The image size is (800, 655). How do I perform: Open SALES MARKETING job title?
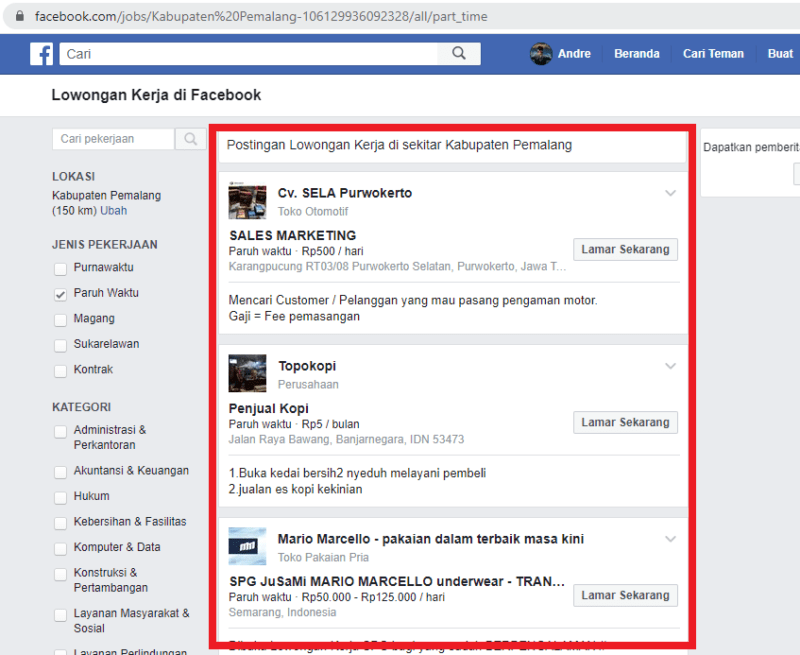[292, 235]
